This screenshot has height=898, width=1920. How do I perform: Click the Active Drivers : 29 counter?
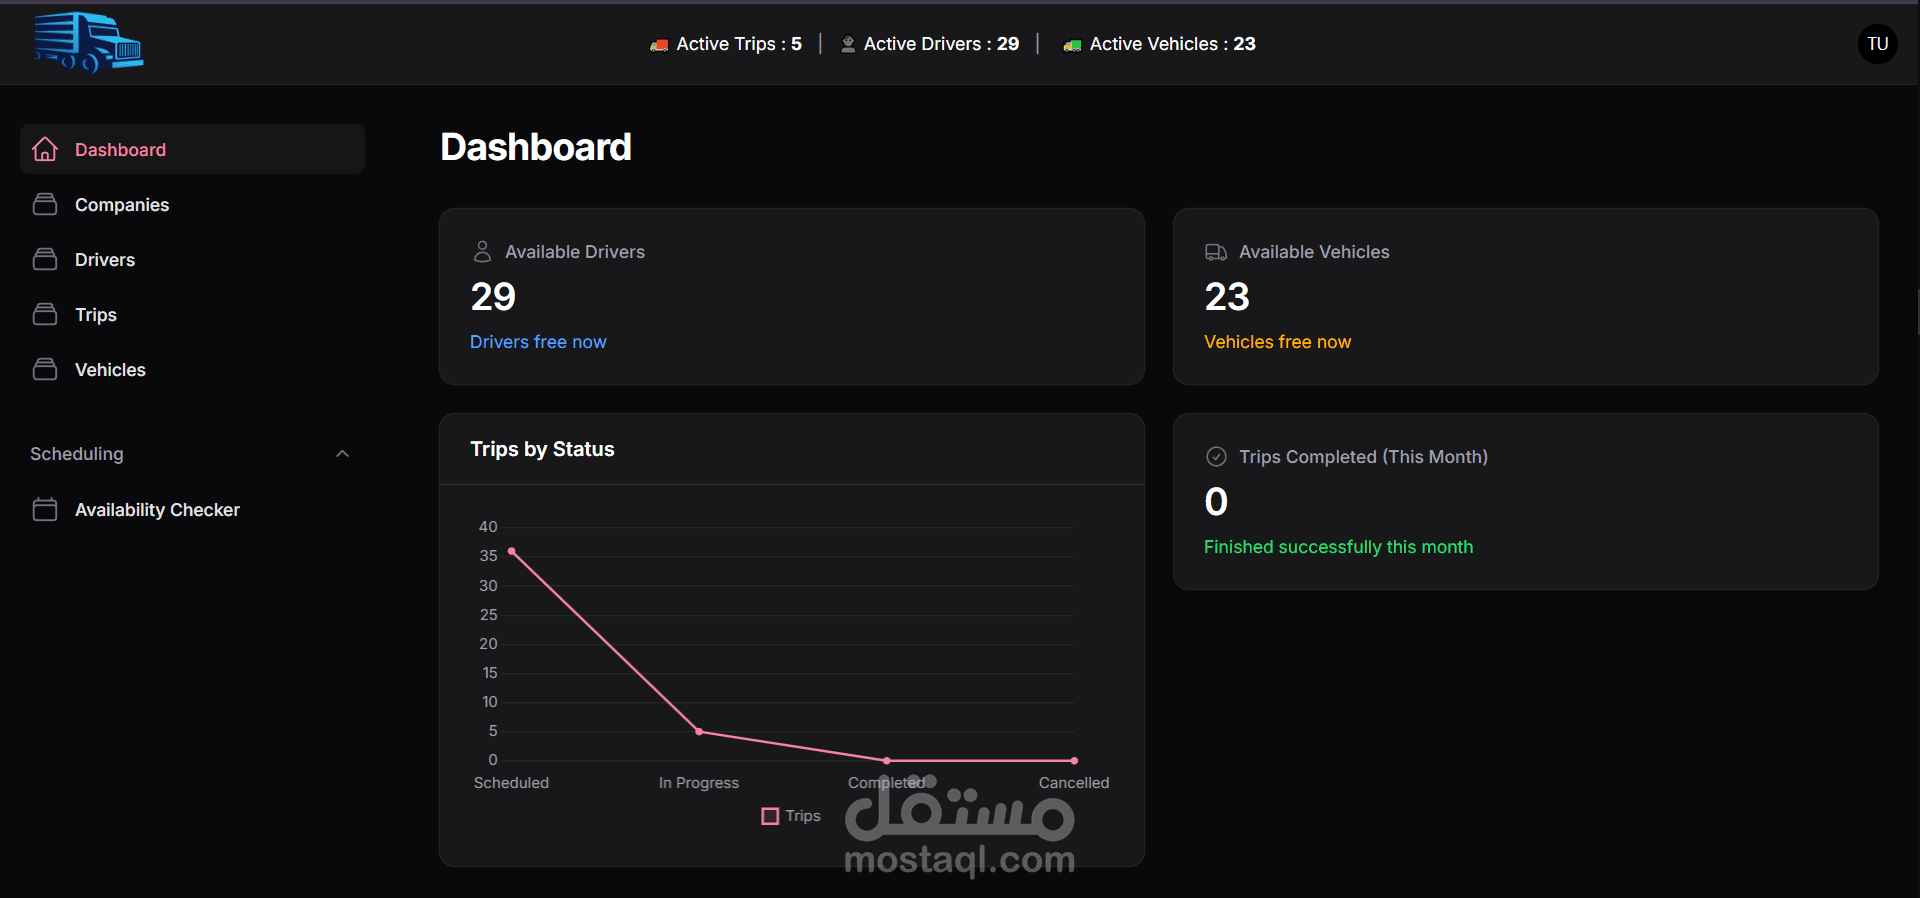[x=930, y=44]
